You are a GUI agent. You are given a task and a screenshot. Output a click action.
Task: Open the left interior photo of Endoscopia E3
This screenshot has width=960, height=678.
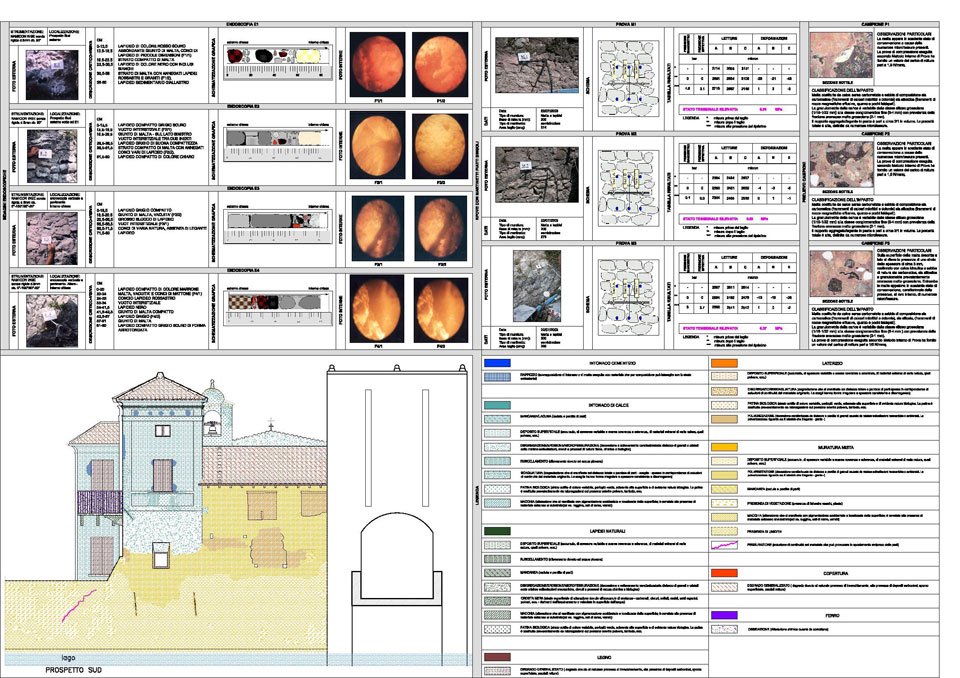378,228
